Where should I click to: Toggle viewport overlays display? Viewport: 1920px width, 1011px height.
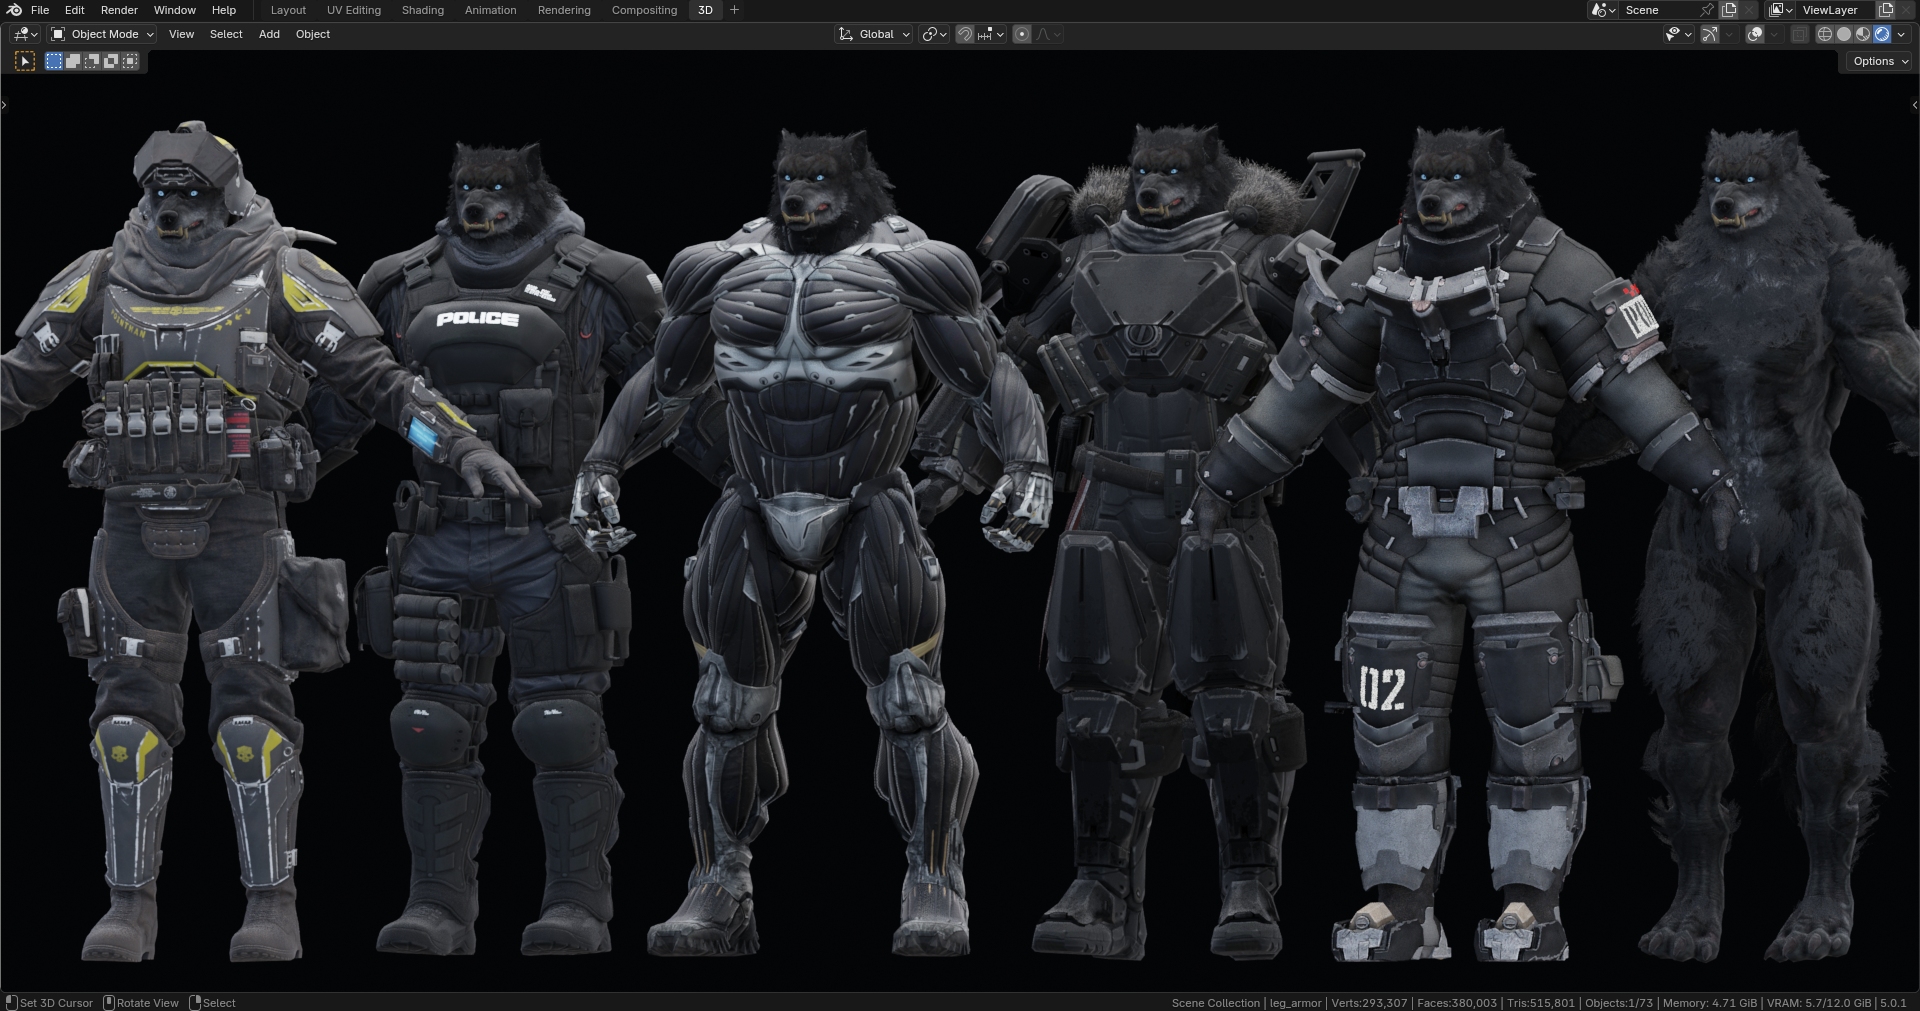click(x=1755, y=34)
